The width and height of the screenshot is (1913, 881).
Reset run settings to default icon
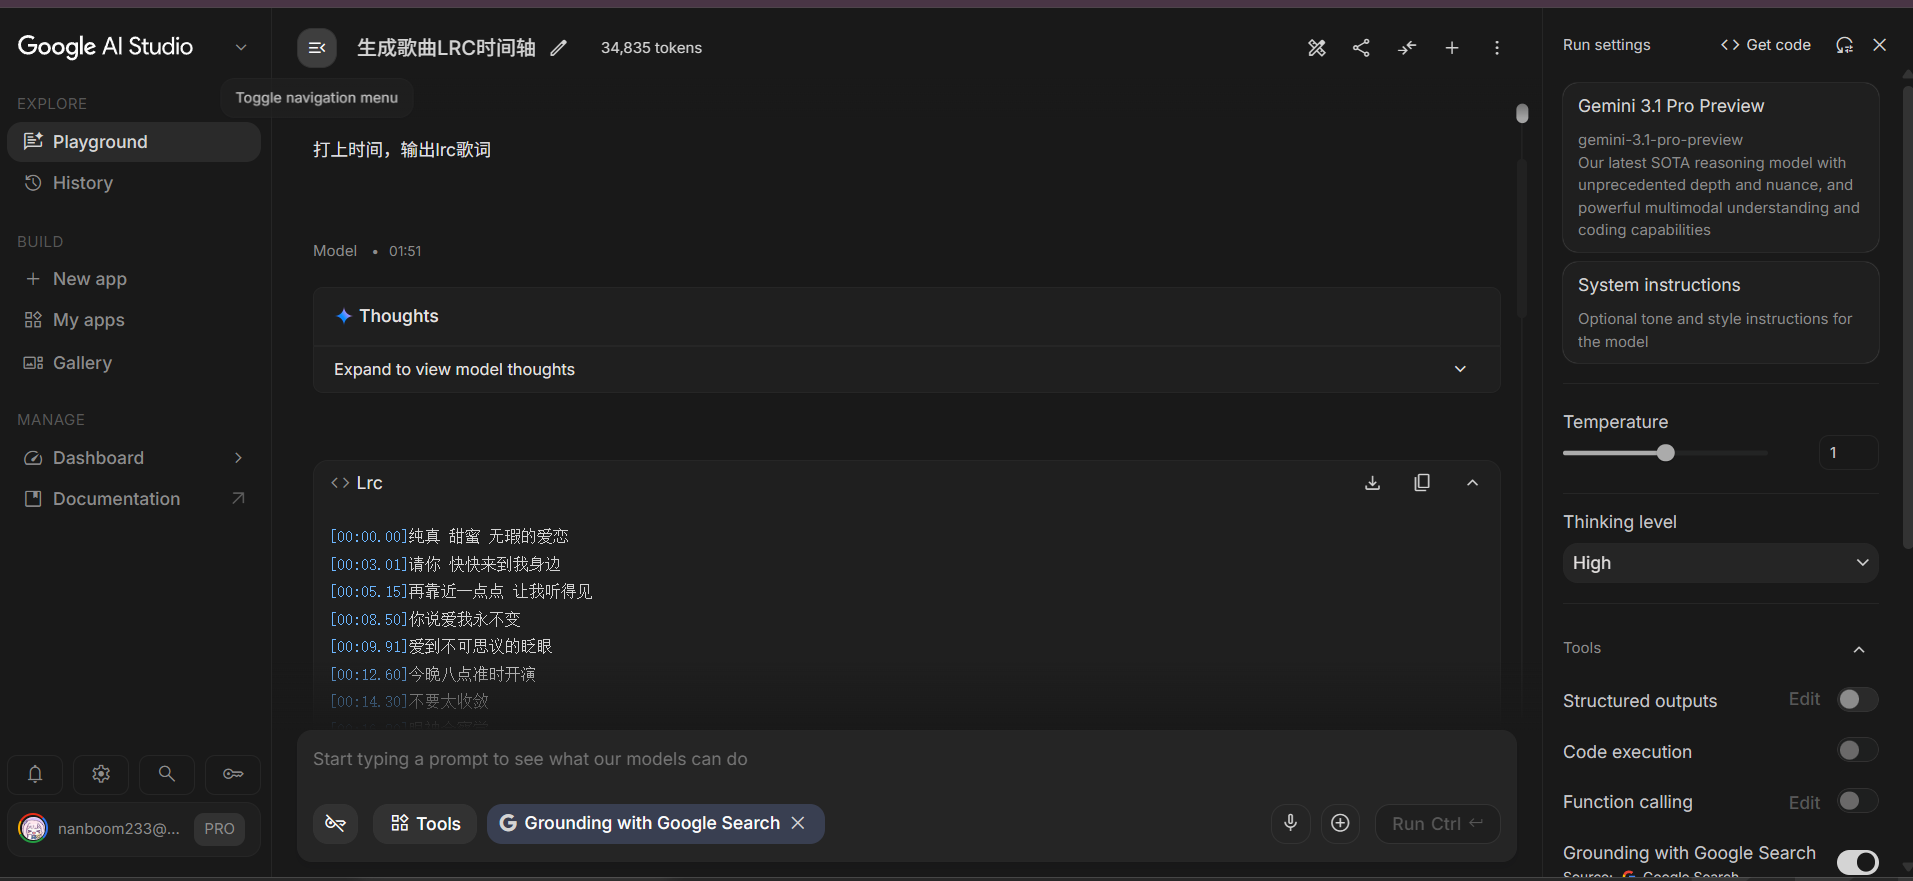[1845, 45]
